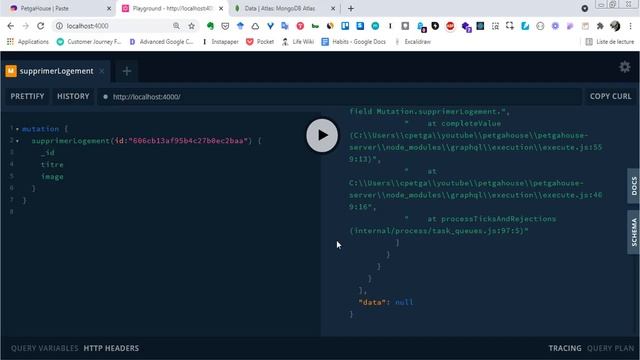Close the Playground browser tab
The height and width of the screenshot is (360, 640).
[x=221, y=8]
